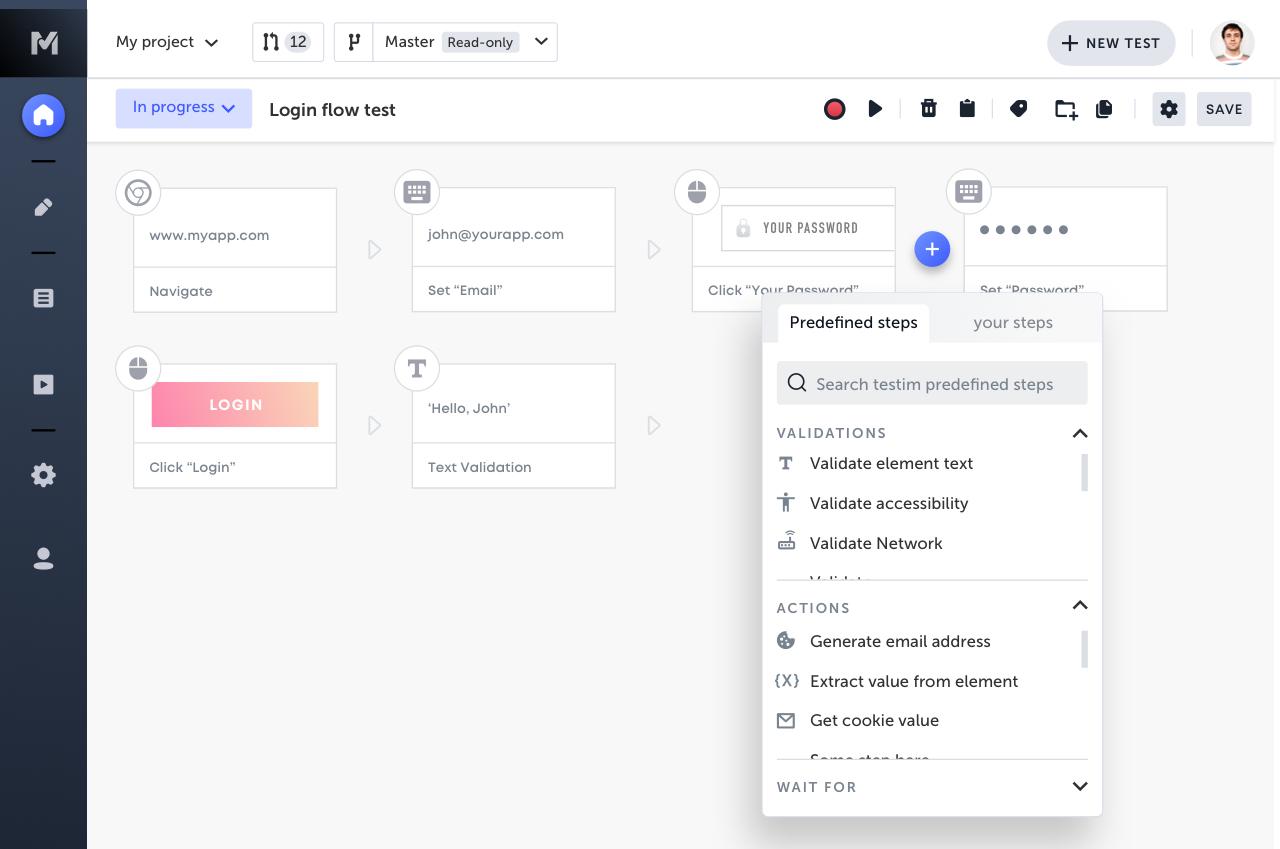Screen dimensions: 1280x849
Task: SAVE the current test
Action: [x=1224, y=109]
